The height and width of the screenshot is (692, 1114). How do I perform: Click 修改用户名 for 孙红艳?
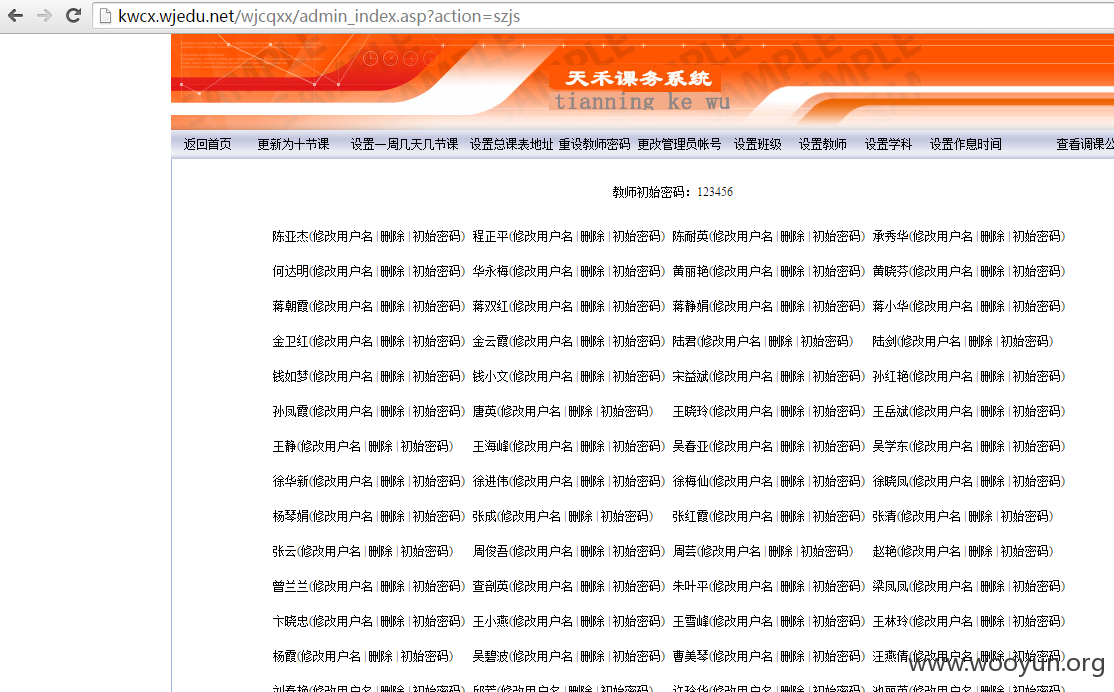click(943, 376)
